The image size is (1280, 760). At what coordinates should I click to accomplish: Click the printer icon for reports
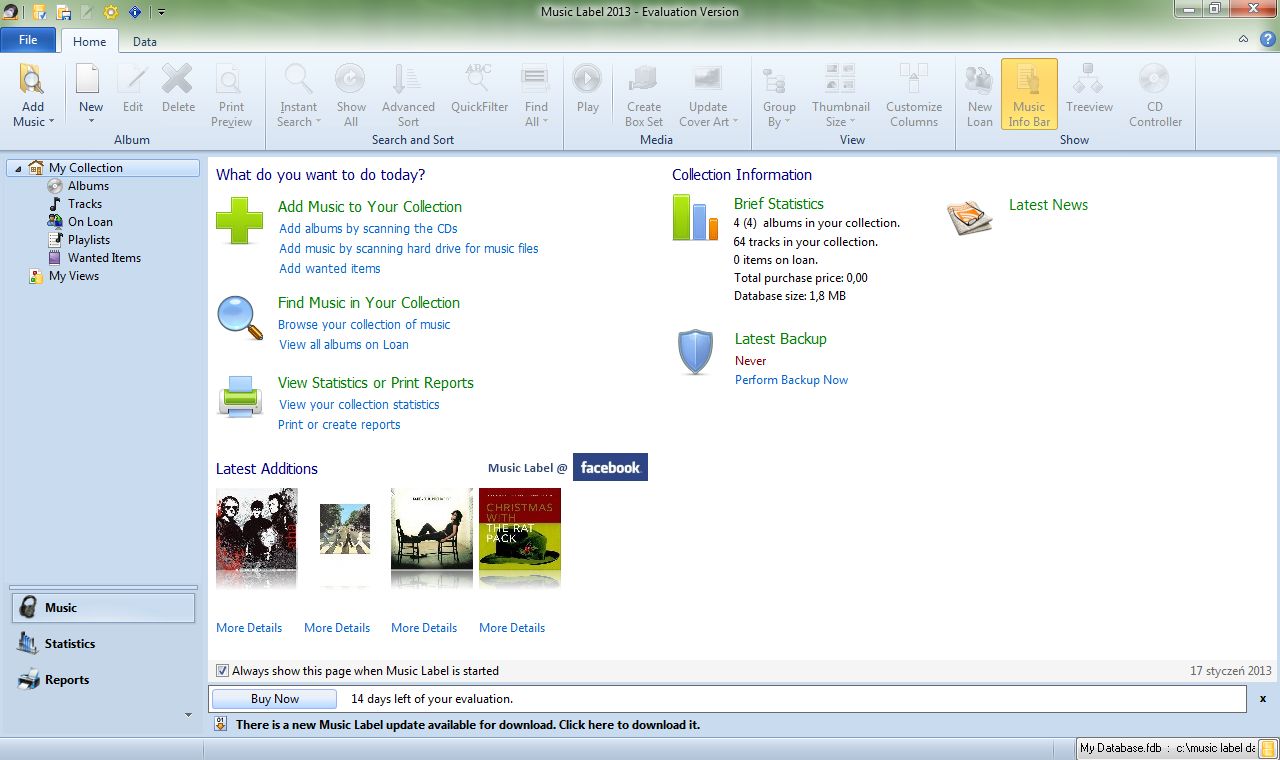240,397
